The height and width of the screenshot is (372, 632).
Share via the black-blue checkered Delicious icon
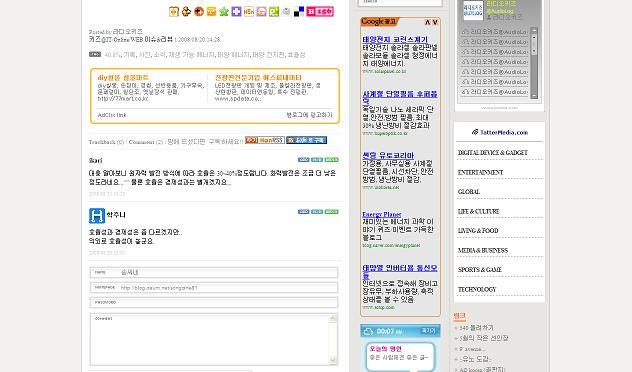point(299,12)
